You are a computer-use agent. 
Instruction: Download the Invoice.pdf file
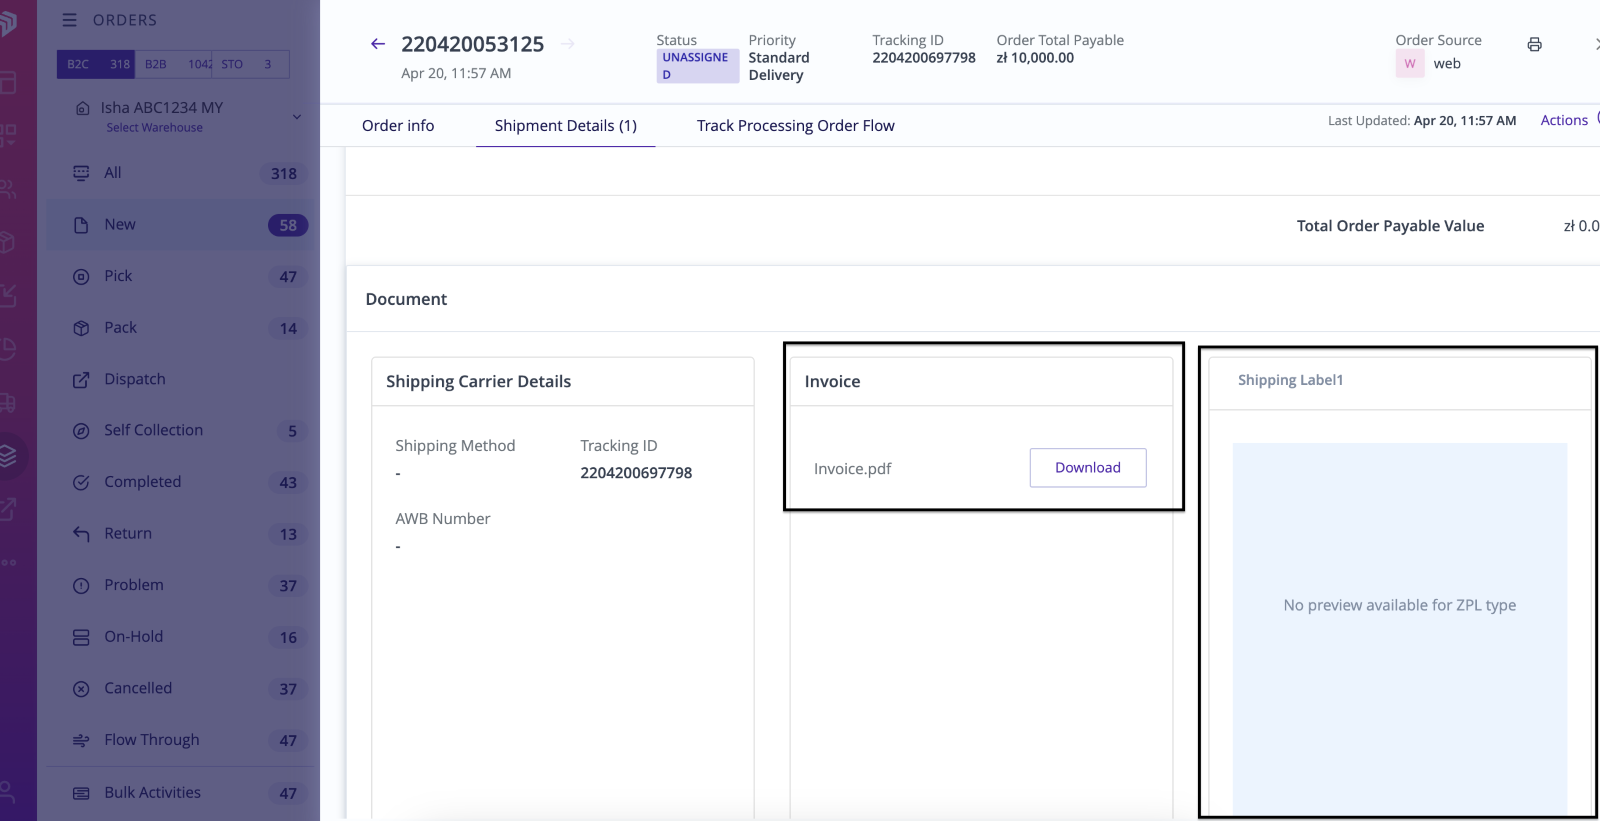click(x=1087, y=468)
